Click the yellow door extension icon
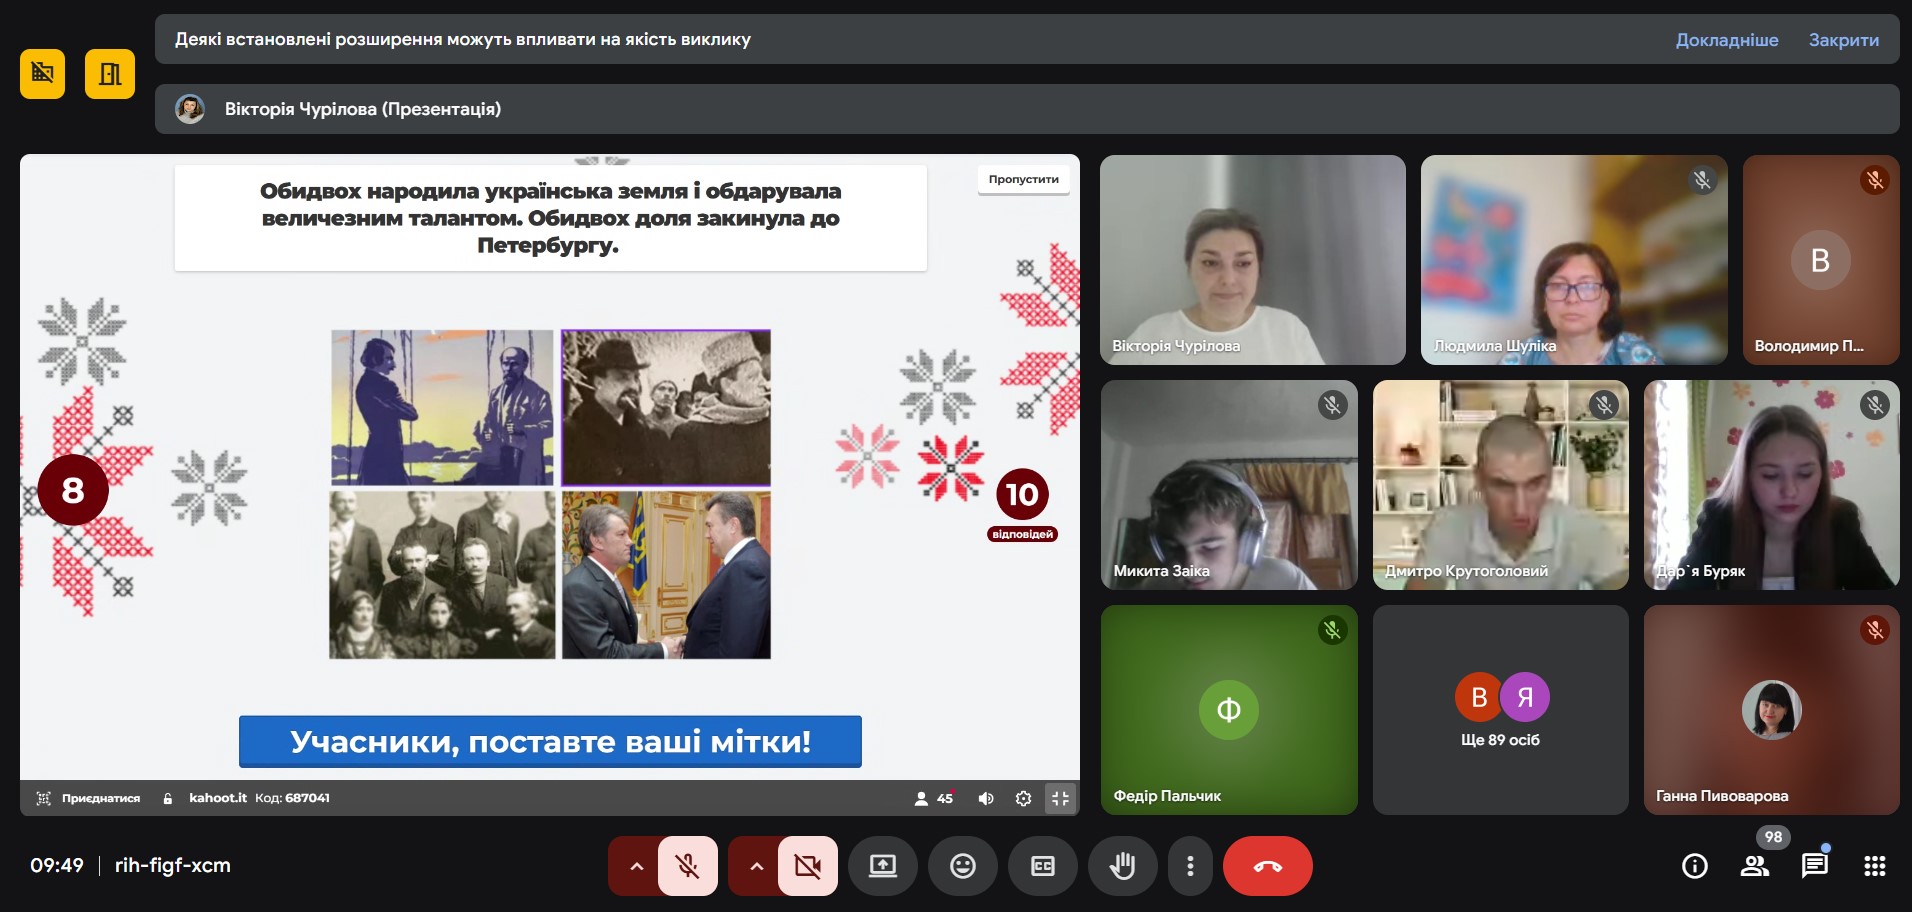The image size is (1912, 912). (110, 74)
